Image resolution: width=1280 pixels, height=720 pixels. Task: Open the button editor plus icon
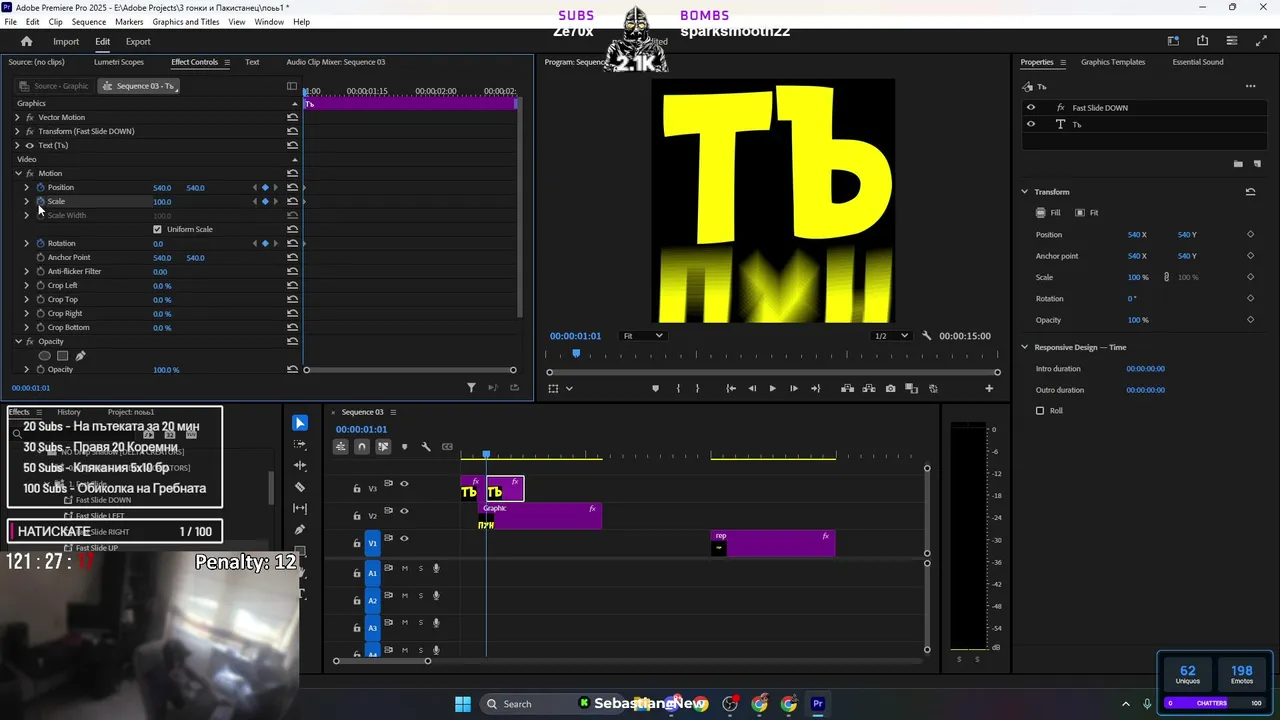(x=989, y=388)
